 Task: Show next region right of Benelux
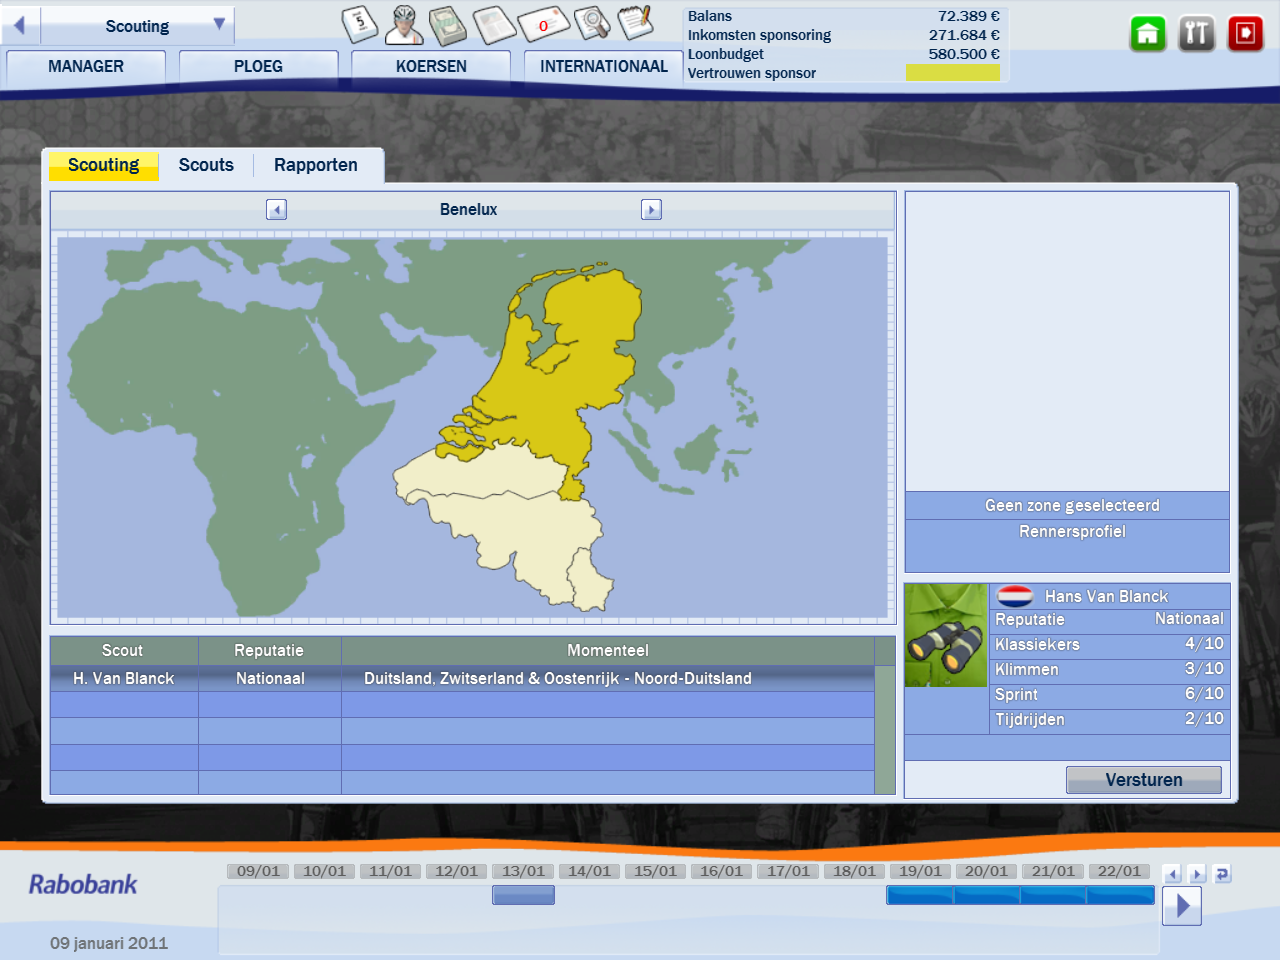click(x=651, y=210)
